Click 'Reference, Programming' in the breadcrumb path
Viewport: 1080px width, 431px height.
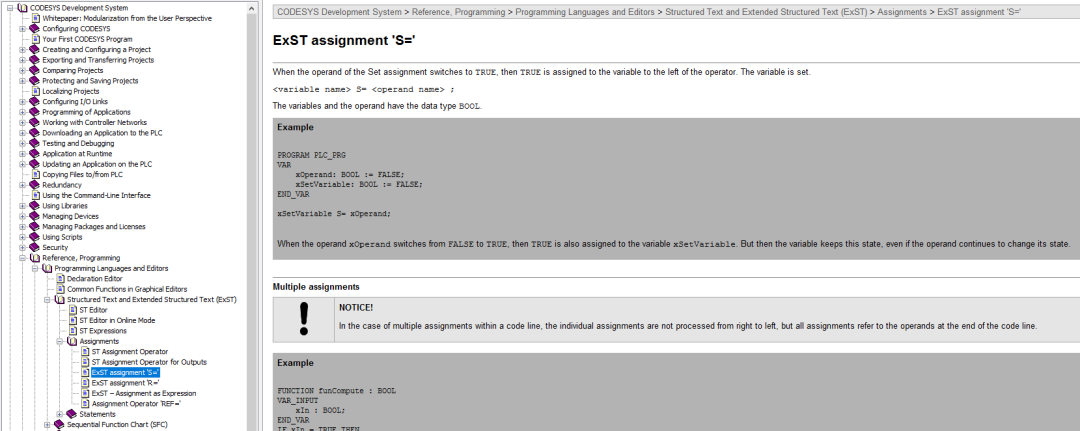click(x=460, y=12)
